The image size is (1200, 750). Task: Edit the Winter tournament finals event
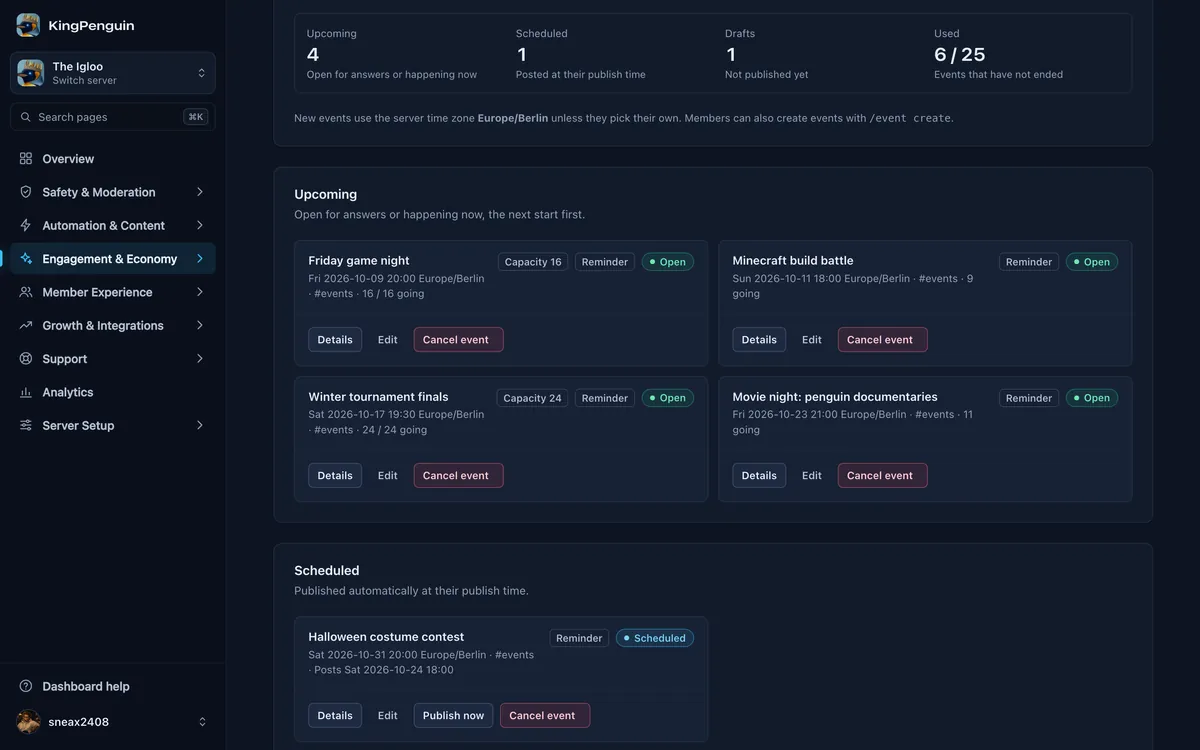point(388,476)
